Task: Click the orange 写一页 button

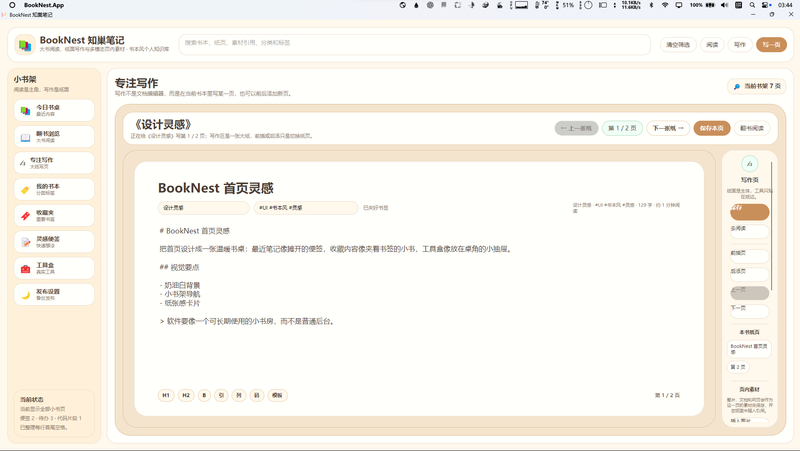Action: [771, 45]
